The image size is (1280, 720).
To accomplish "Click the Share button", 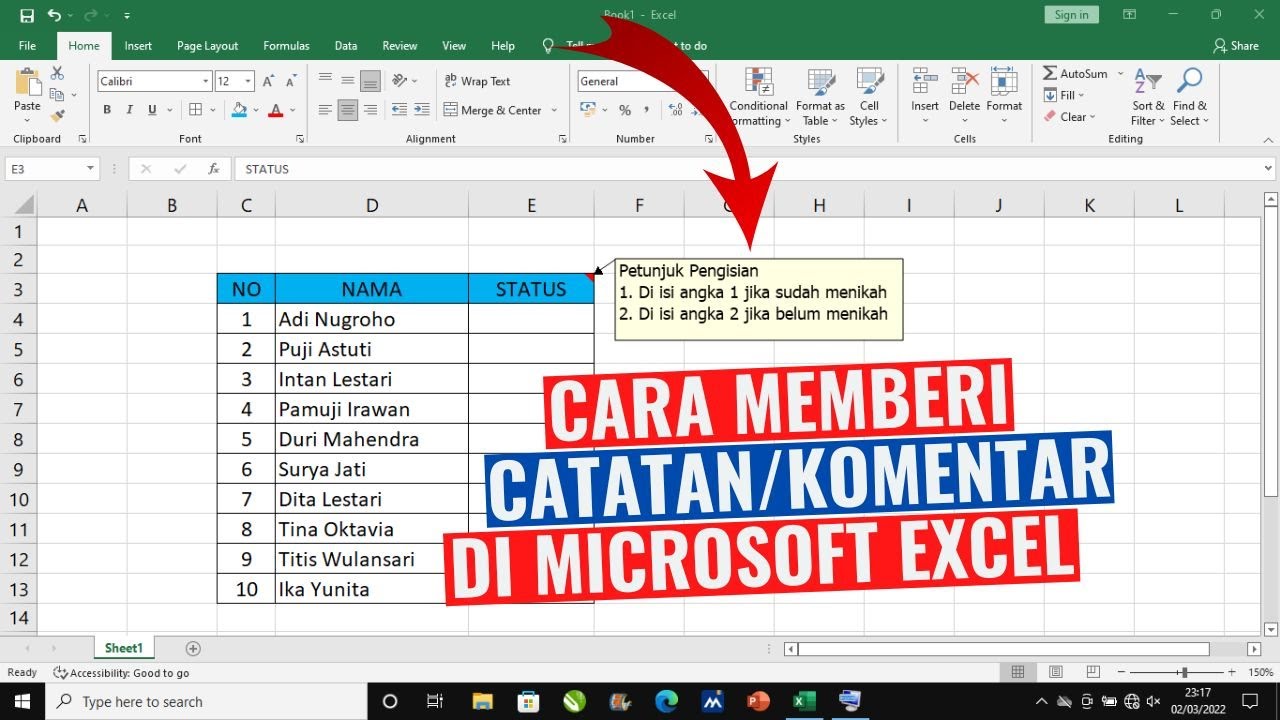I will click(x=1236, y=45).
